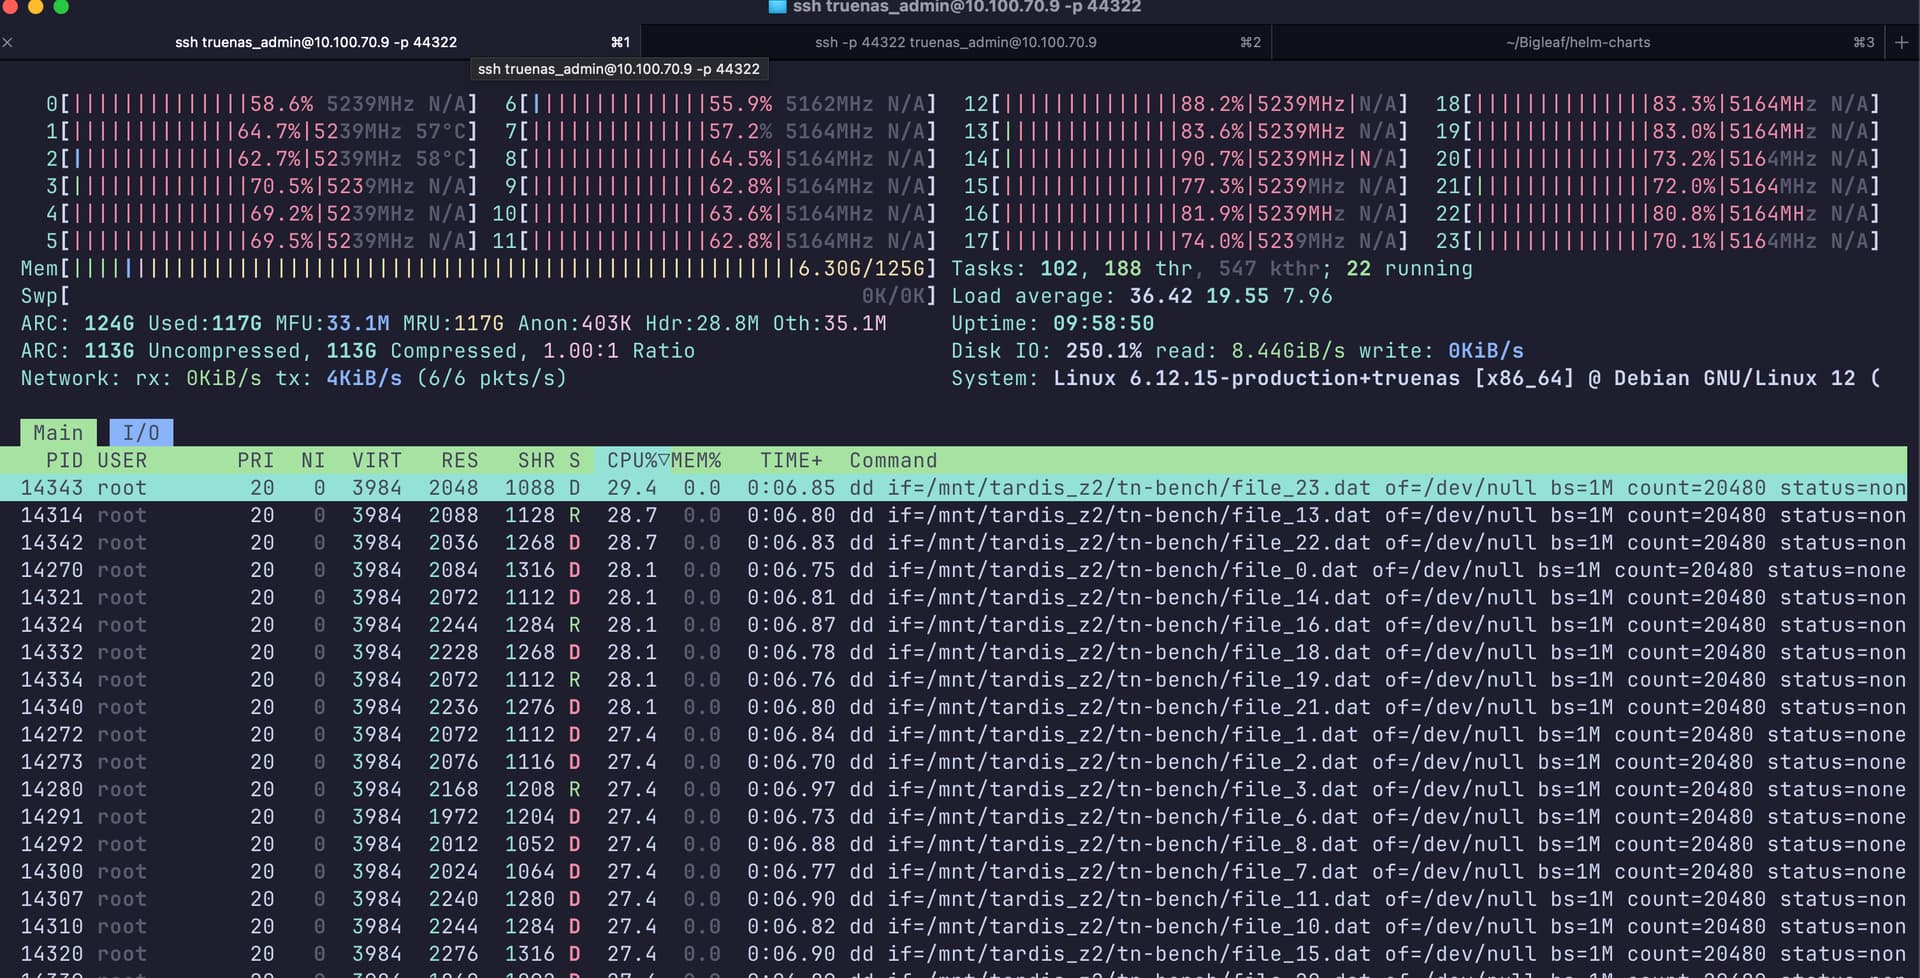Sort by the MEM% column header

click(x=696, y=460)
